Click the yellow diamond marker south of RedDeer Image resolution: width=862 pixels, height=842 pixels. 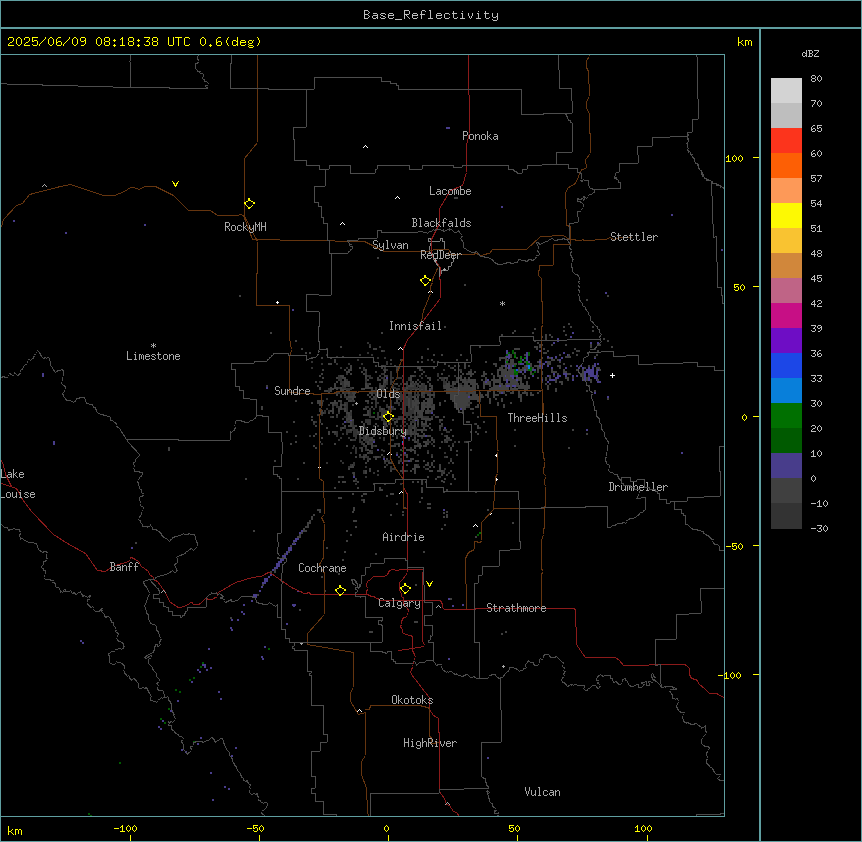point(426,281)
